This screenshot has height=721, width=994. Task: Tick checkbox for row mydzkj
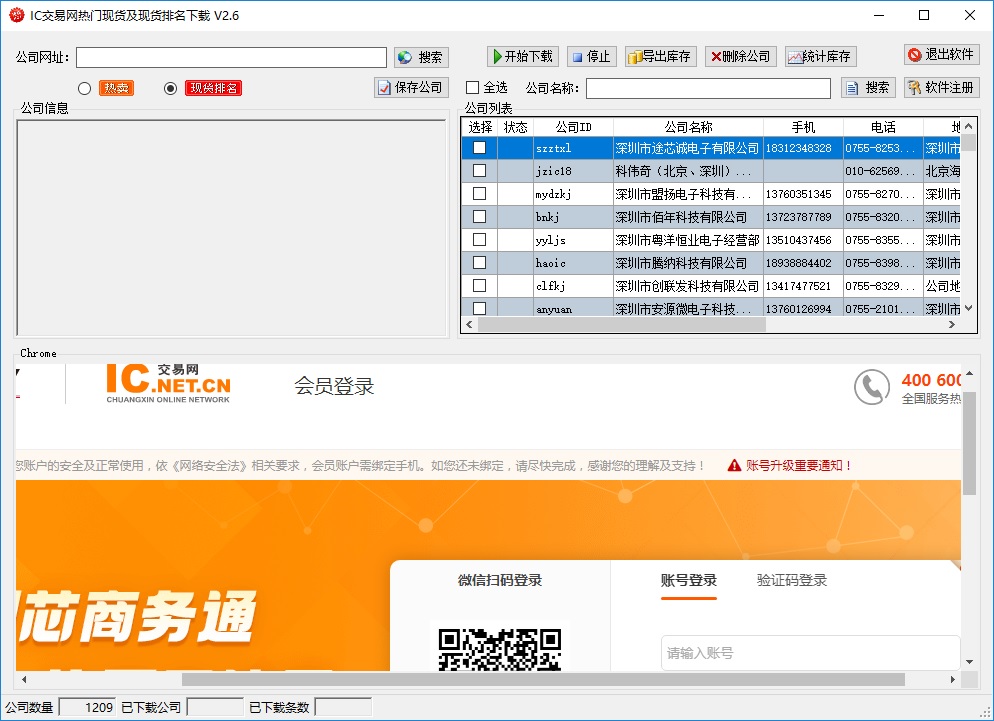tap(480, 193)
